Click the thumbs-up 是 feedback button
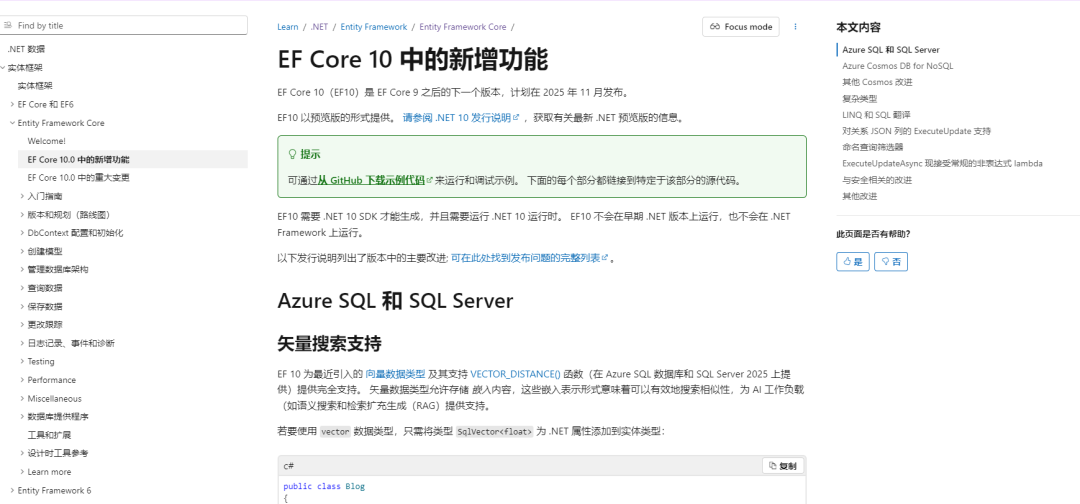 pos(852,261)
